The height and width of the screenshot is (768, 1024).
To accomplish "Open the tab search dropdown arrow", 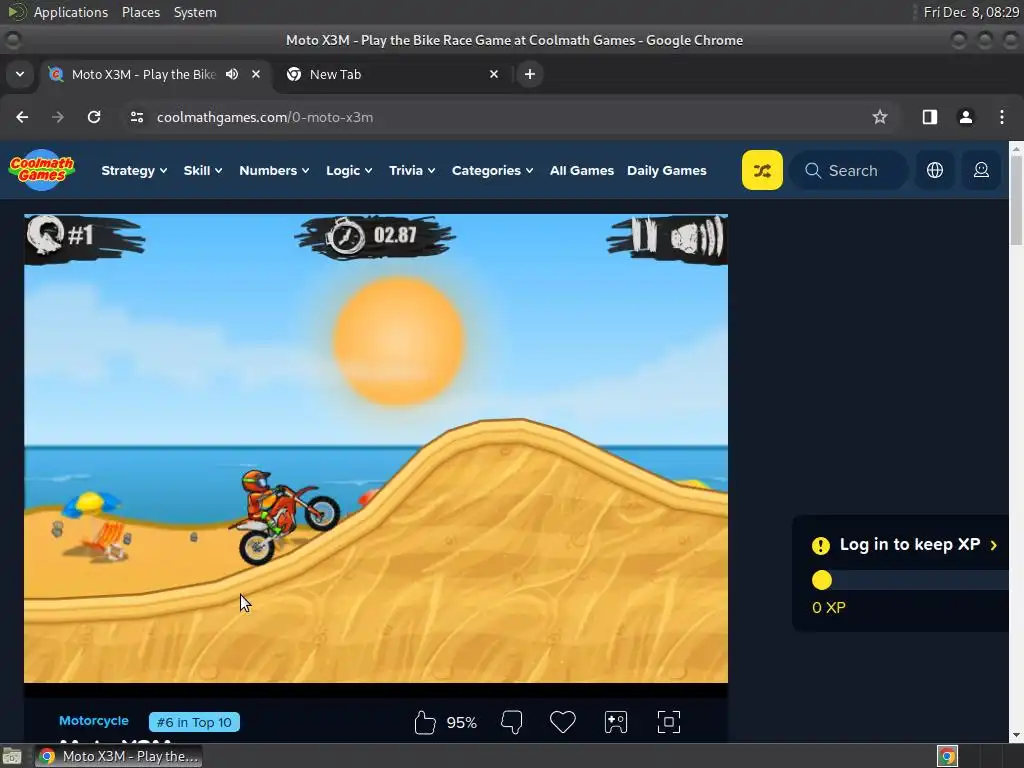I will (20, 74).
